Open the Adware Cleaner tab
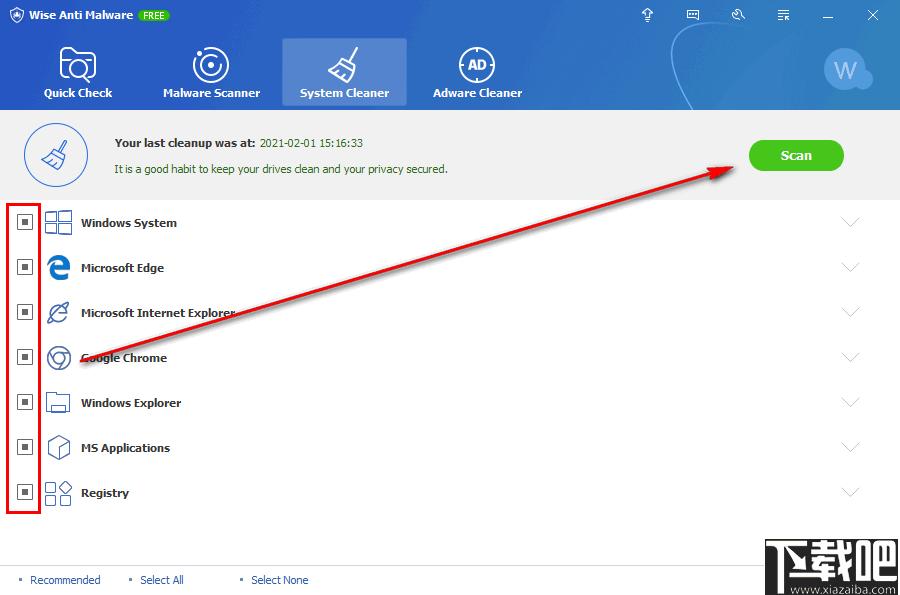The height and width of the screenshot is (595, 900). [478, 73]
